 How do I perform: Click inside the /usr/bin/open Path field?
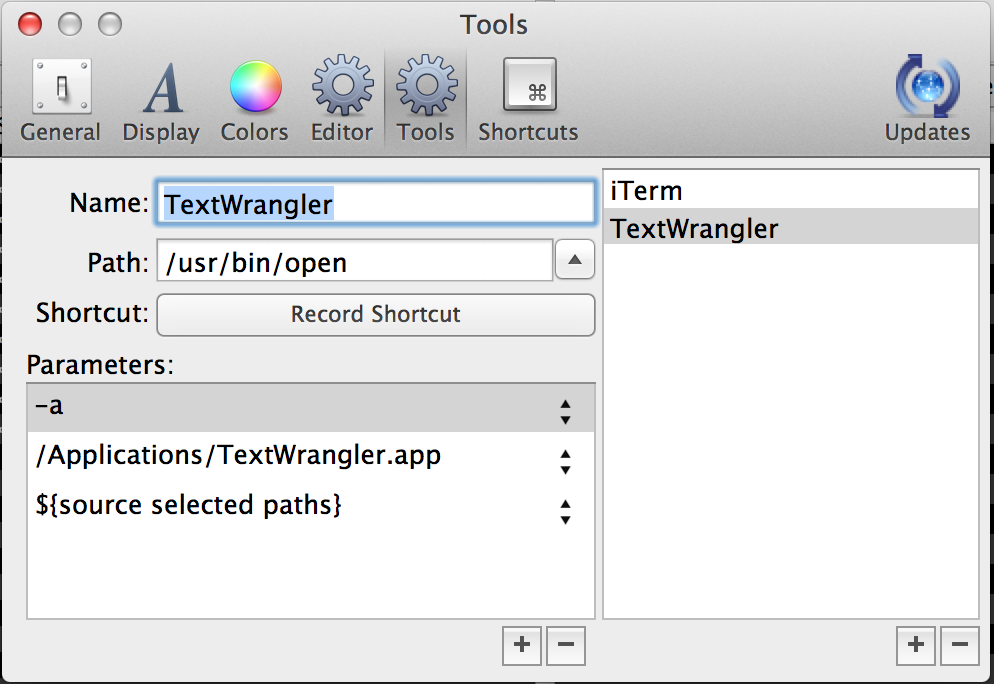click(350, 260)
